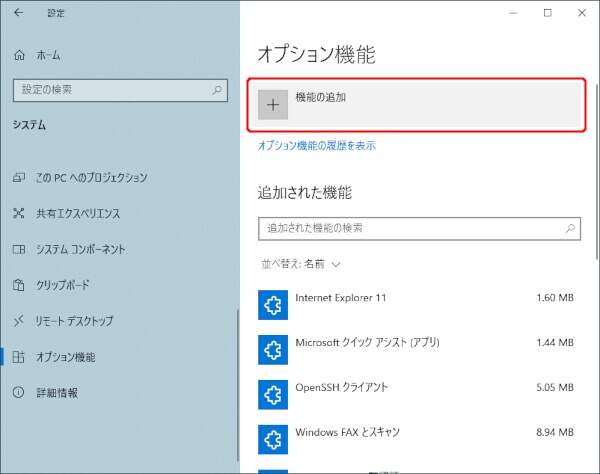Click the sidebar vertical scrollbar

click(238, 386)
